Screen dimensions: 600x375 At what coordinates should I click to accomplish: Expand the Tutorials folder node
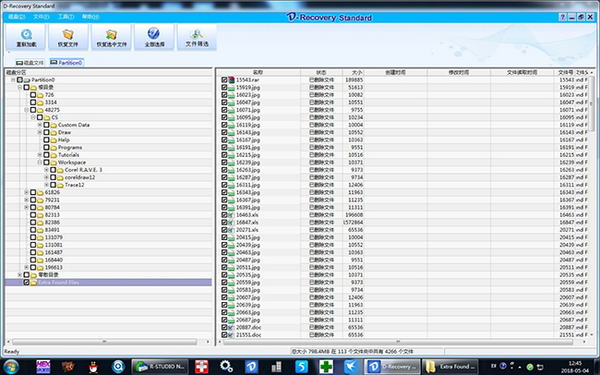tap(39, 155)
